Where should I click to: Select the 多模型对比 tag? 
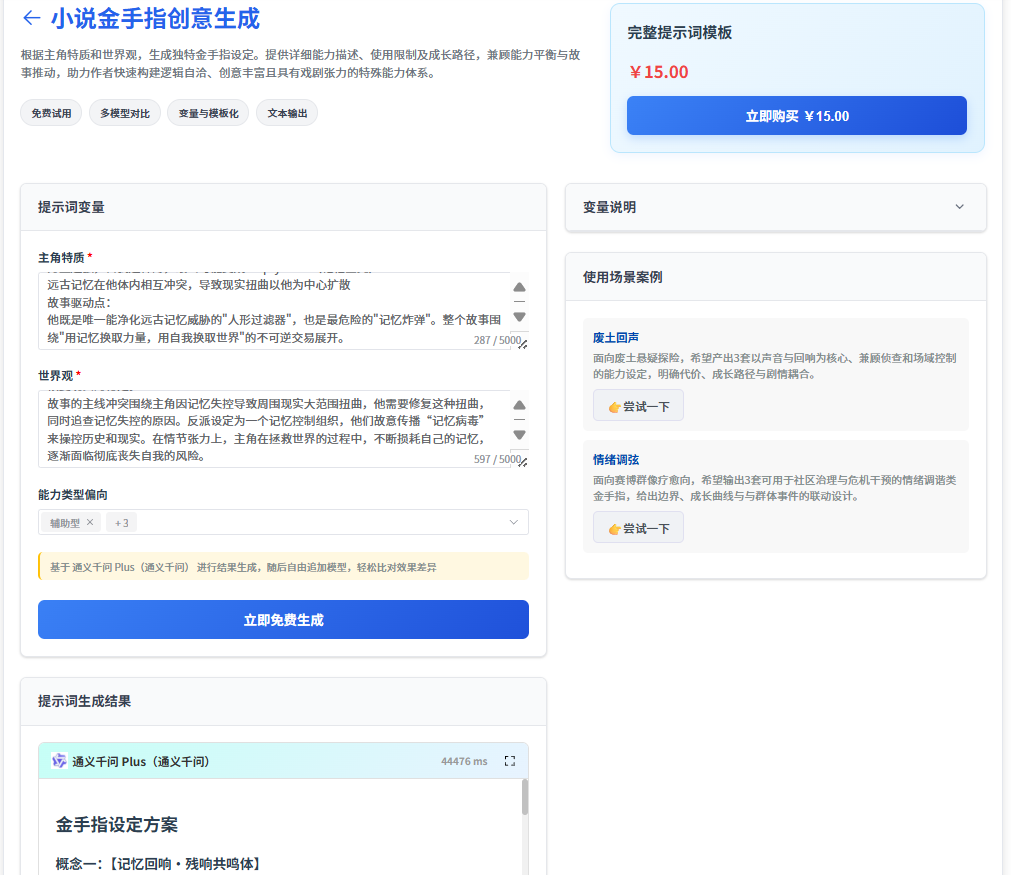(125, 113)
